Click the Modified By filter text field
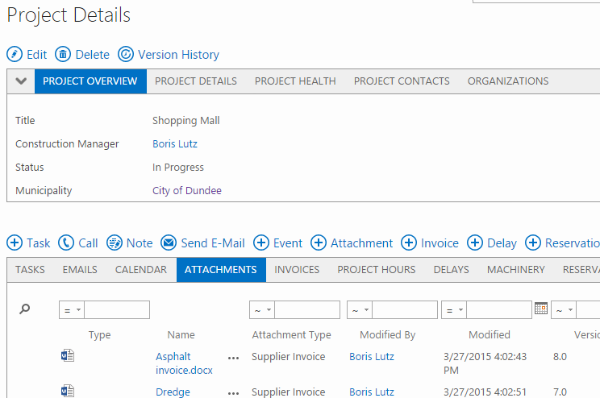Image resolution: width=600 pixels, height=398 pixels. [x=405, y=310]
